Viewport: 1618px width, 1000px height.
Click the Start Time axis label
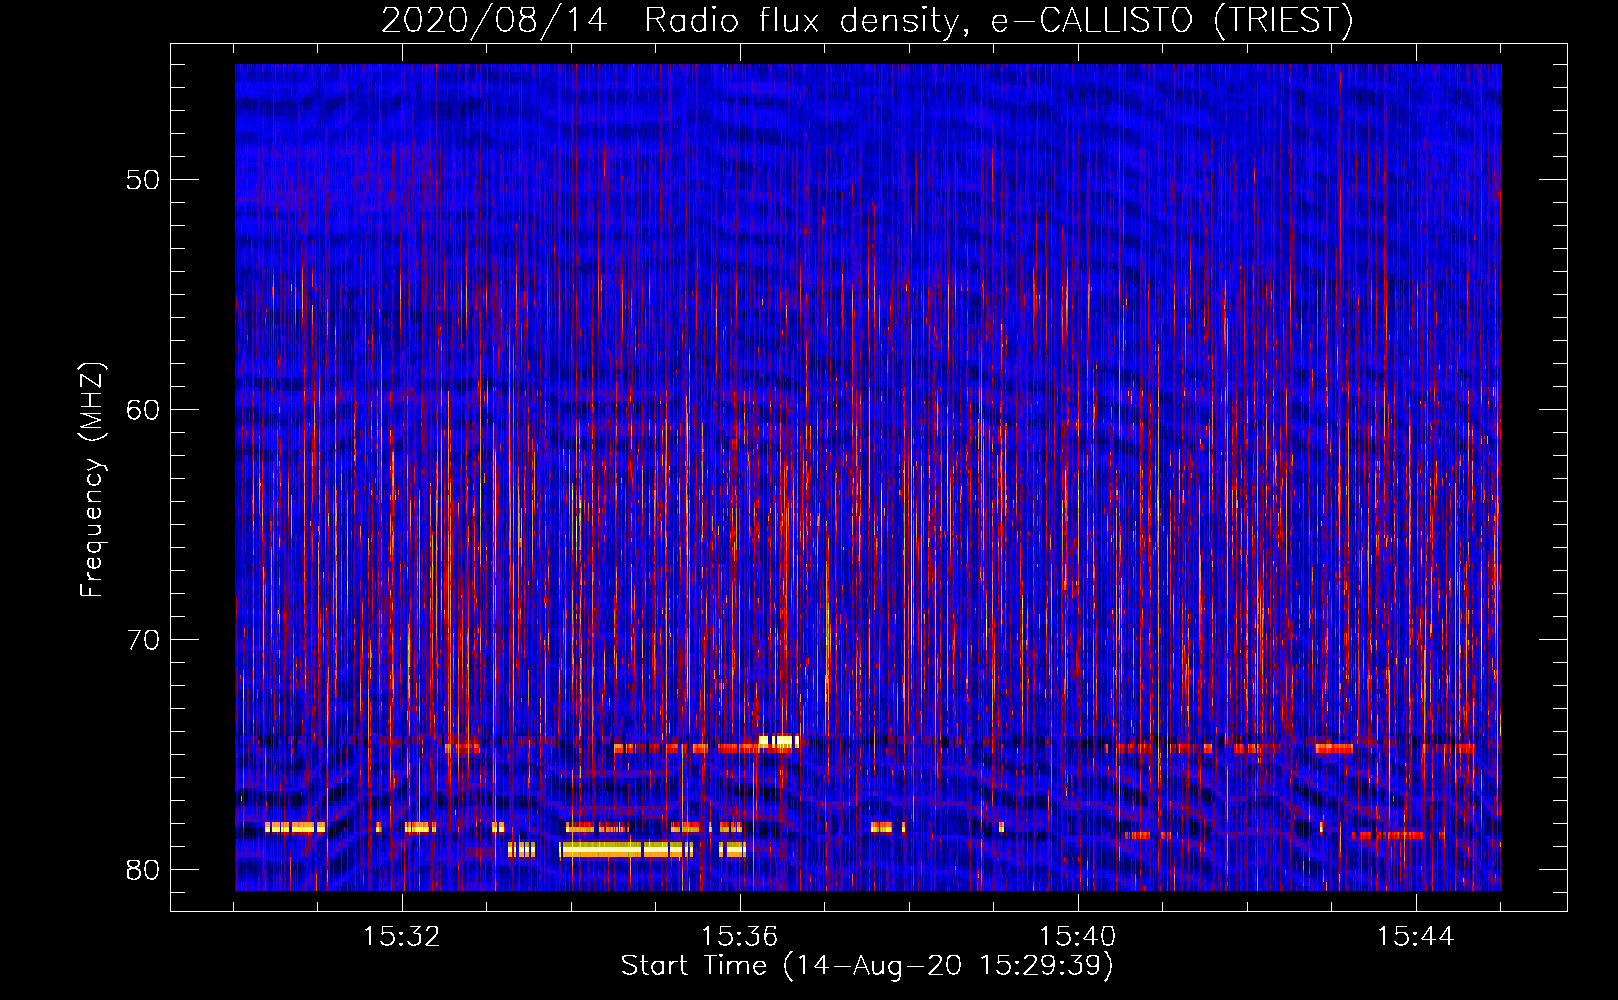point(867,966)
